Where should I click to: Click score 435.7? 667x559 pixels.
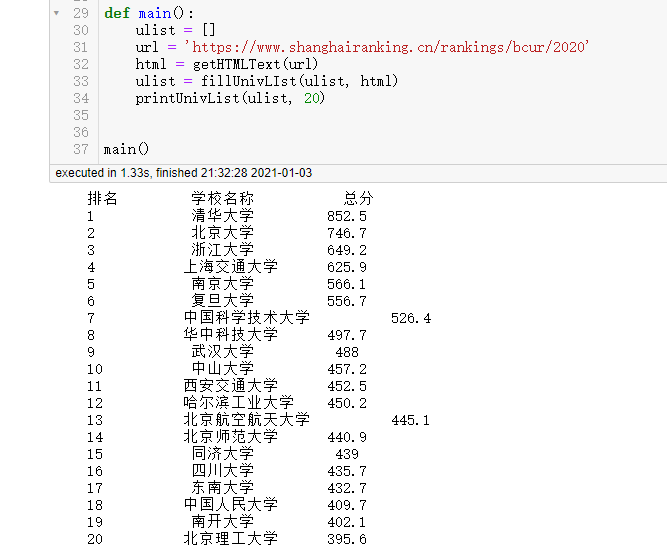point(347,471)
